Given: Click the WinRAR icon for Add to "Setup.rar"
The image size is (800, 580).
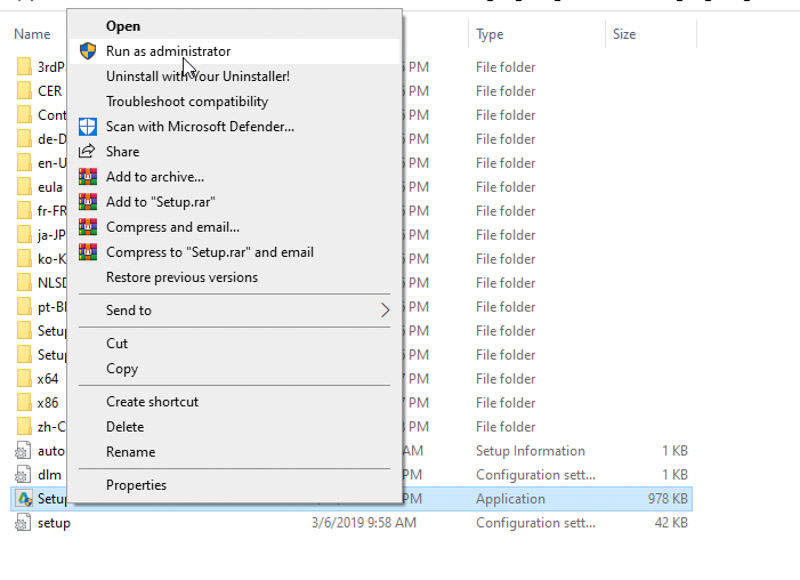Looking at the screenshot, I should click(x=88, y=202).
